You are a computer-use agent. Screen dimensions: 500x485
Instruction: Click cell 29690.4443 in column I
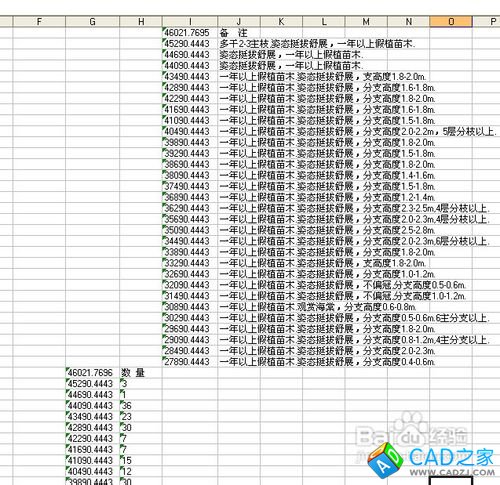tap(190, 329)
